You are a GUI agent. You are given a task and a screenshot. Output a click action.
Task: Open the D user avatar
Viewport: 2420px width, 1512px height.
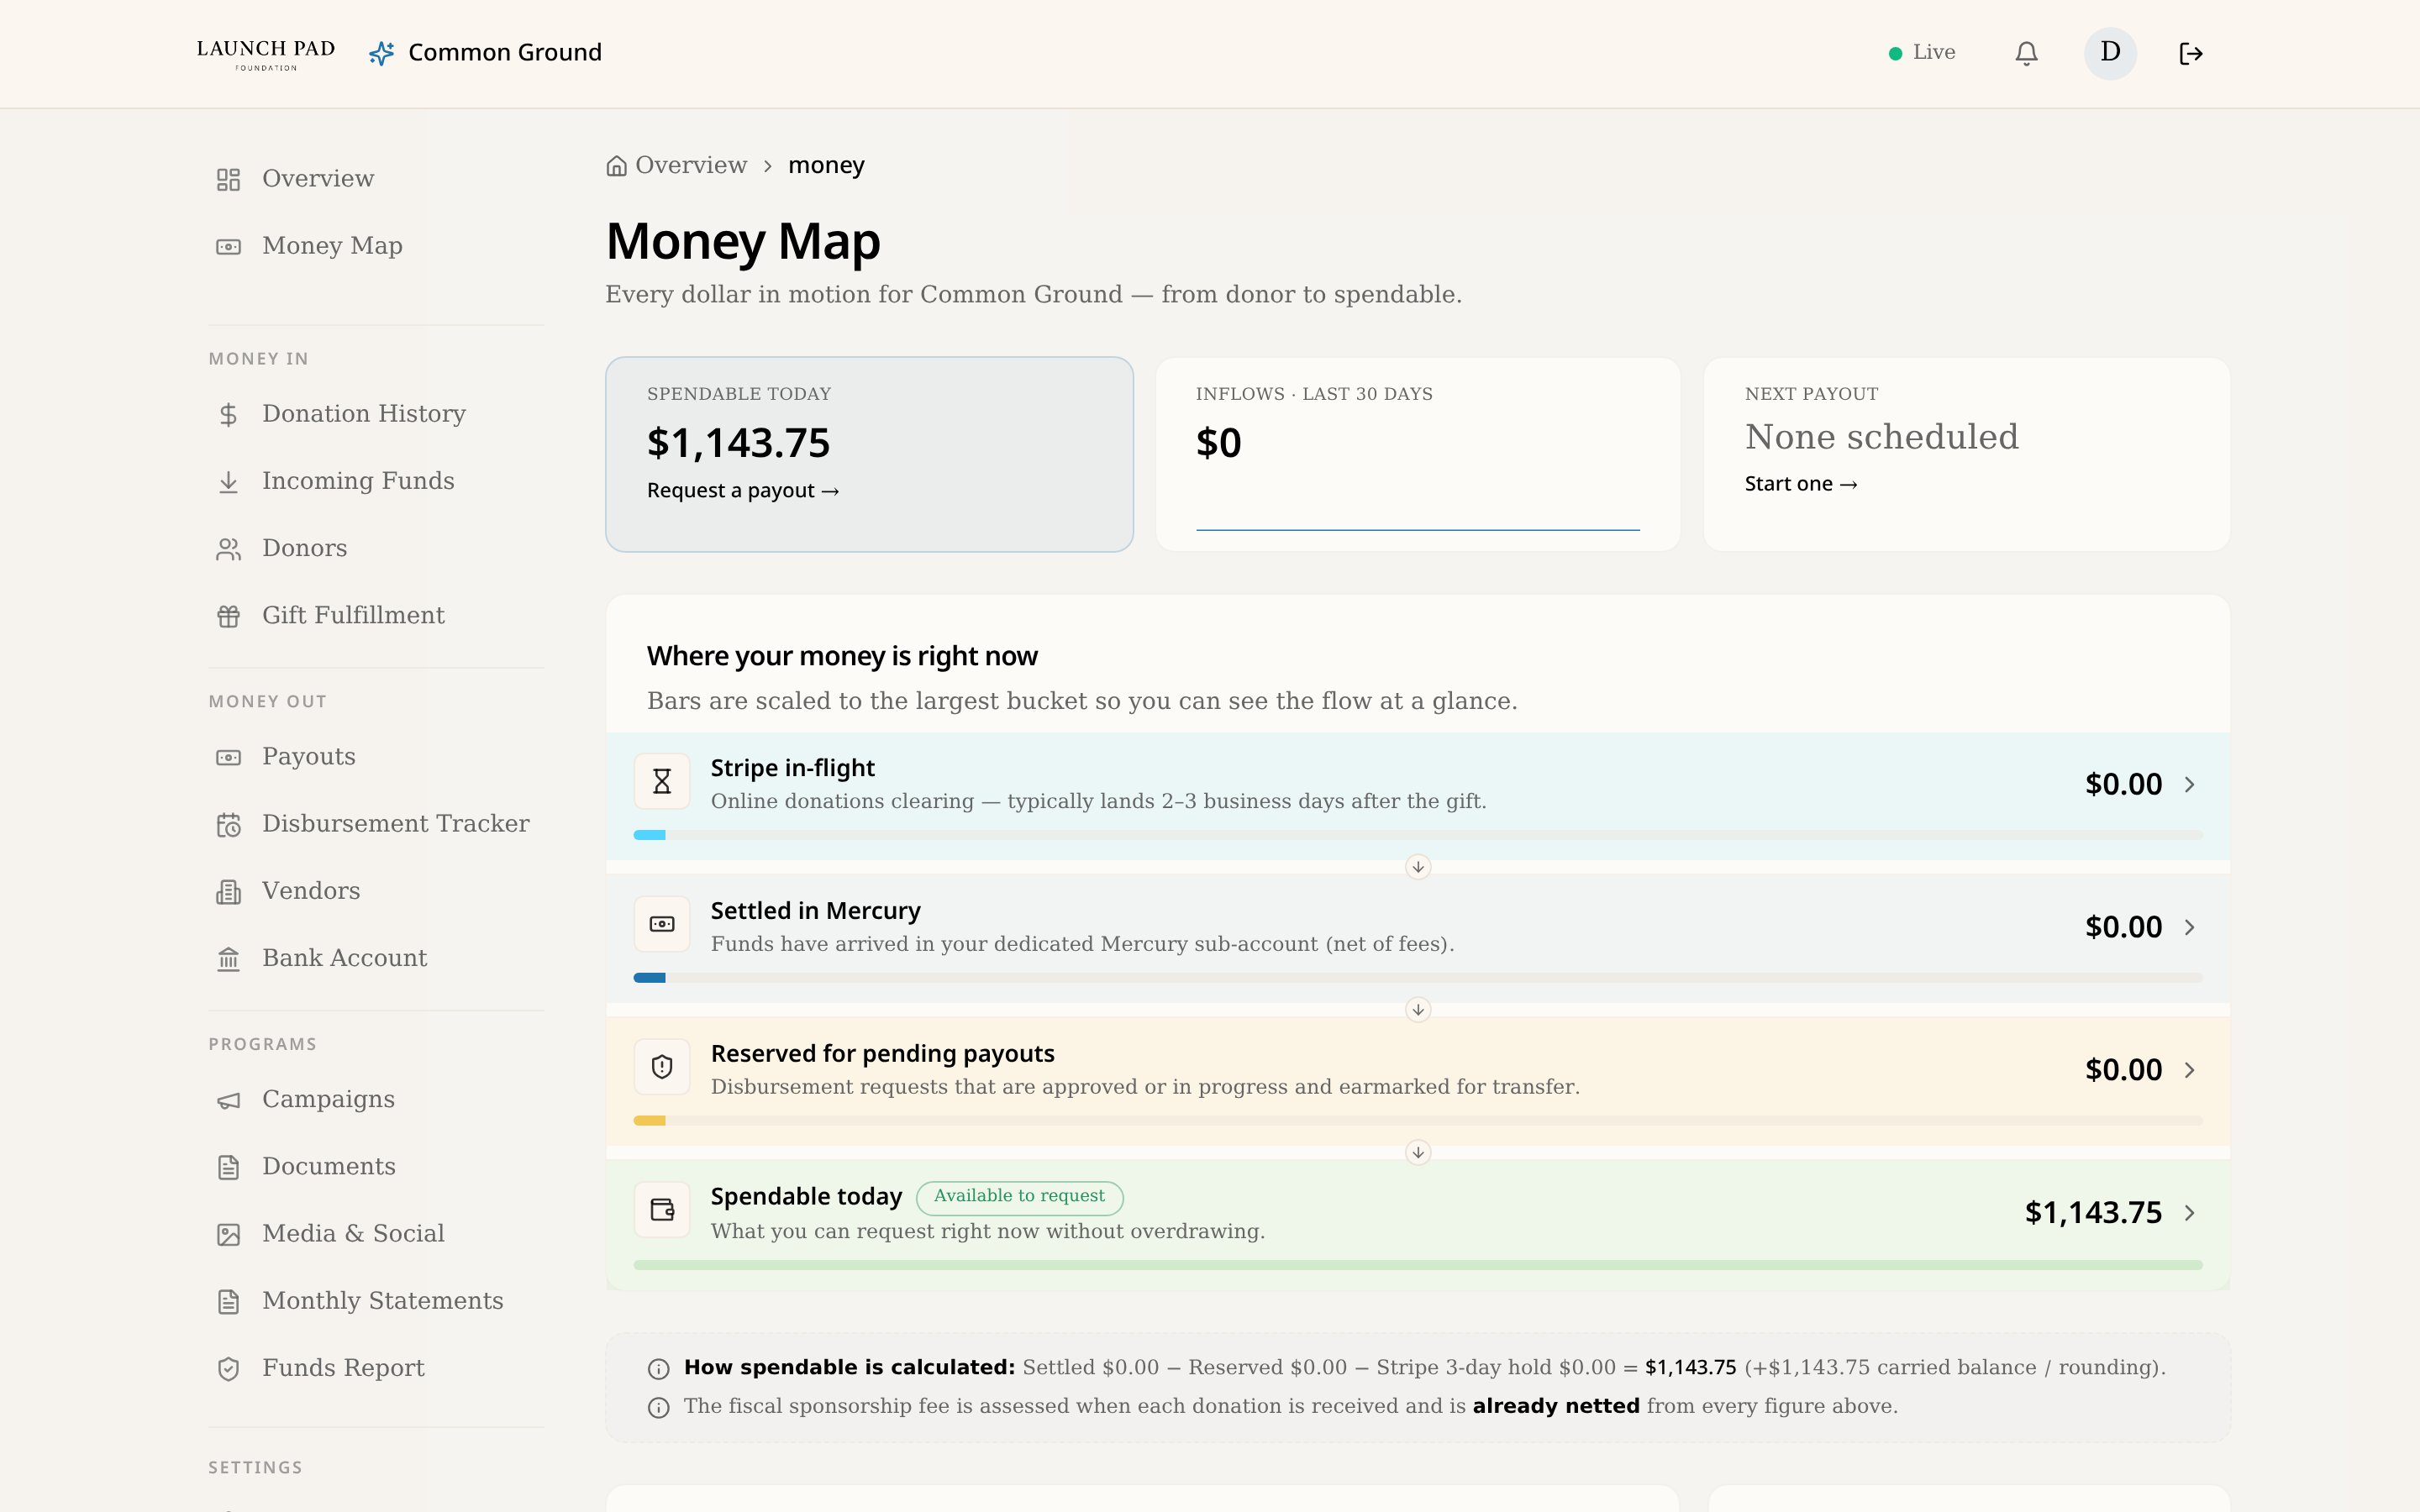click(2110, 53)
